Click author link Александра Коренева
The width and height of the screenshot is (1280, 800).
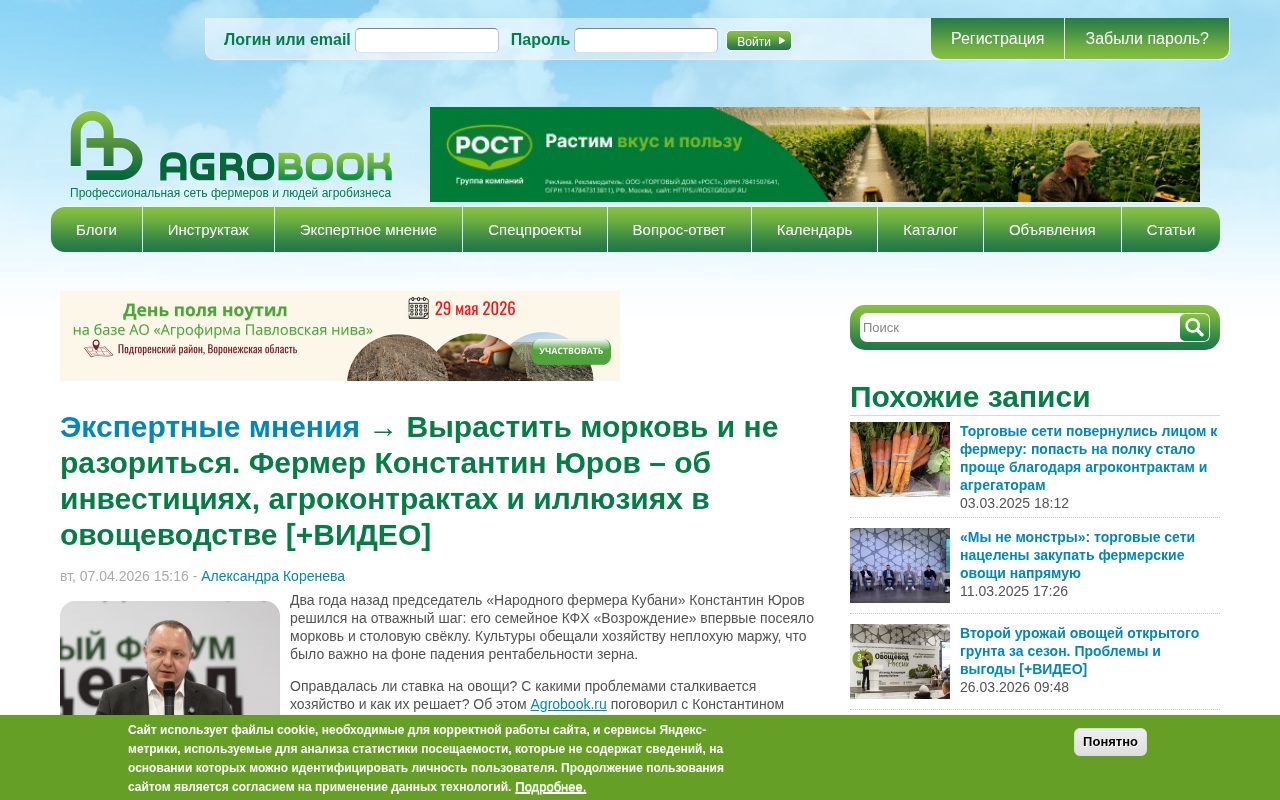(x=272, y=576)
